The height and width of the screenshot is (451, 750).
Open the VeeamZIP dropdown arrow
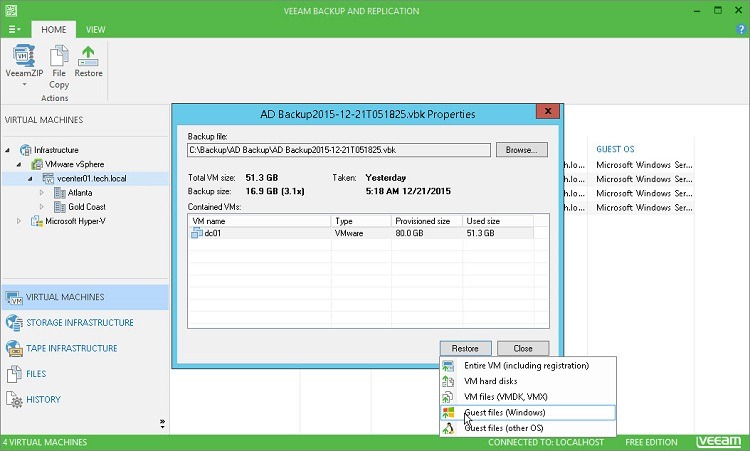(x=24, y=85)
